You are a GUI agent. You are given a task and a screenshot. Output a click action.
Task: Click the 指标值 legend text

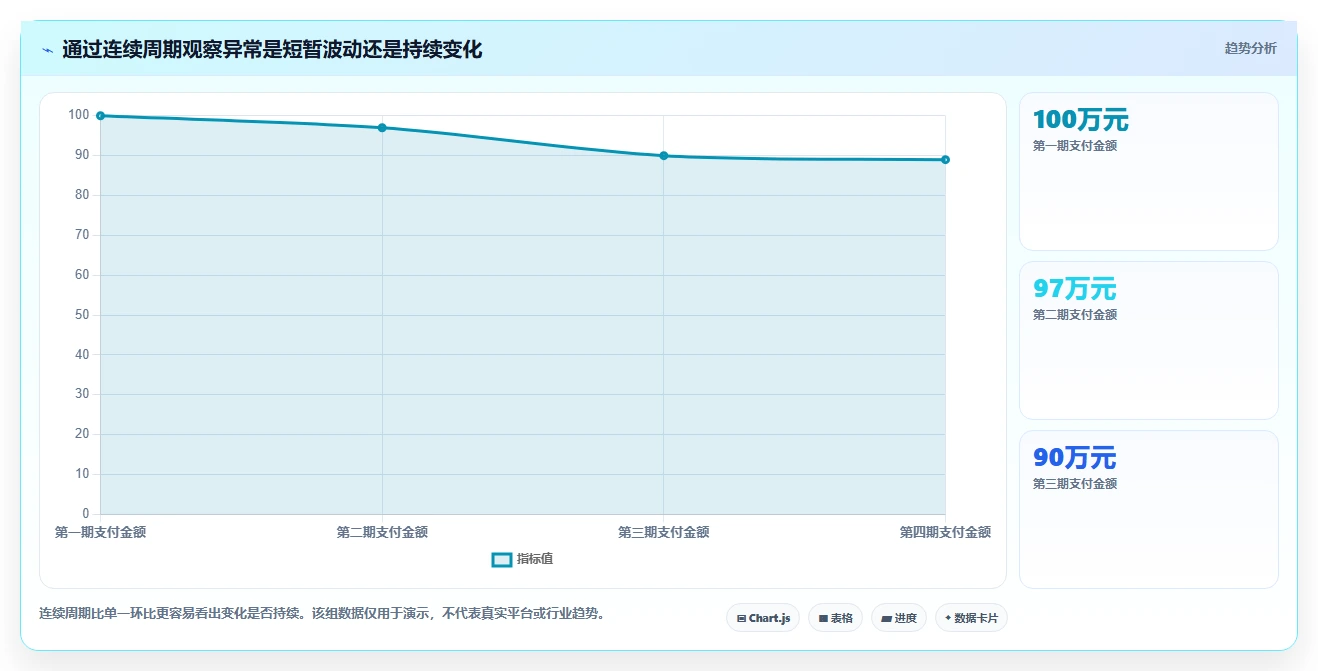535,559
